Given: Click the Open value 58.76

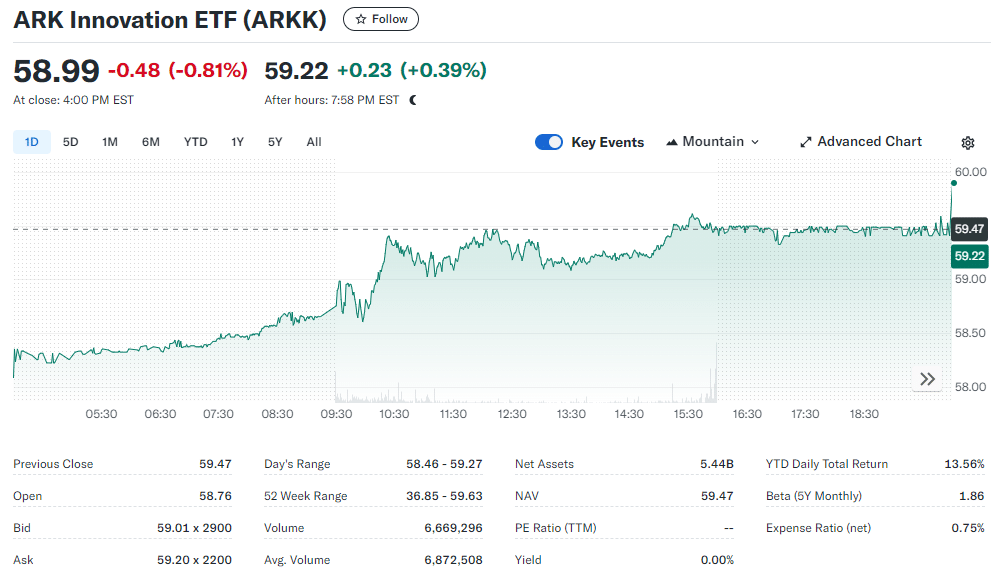Looking at the screenshot, I should [216, 496].
